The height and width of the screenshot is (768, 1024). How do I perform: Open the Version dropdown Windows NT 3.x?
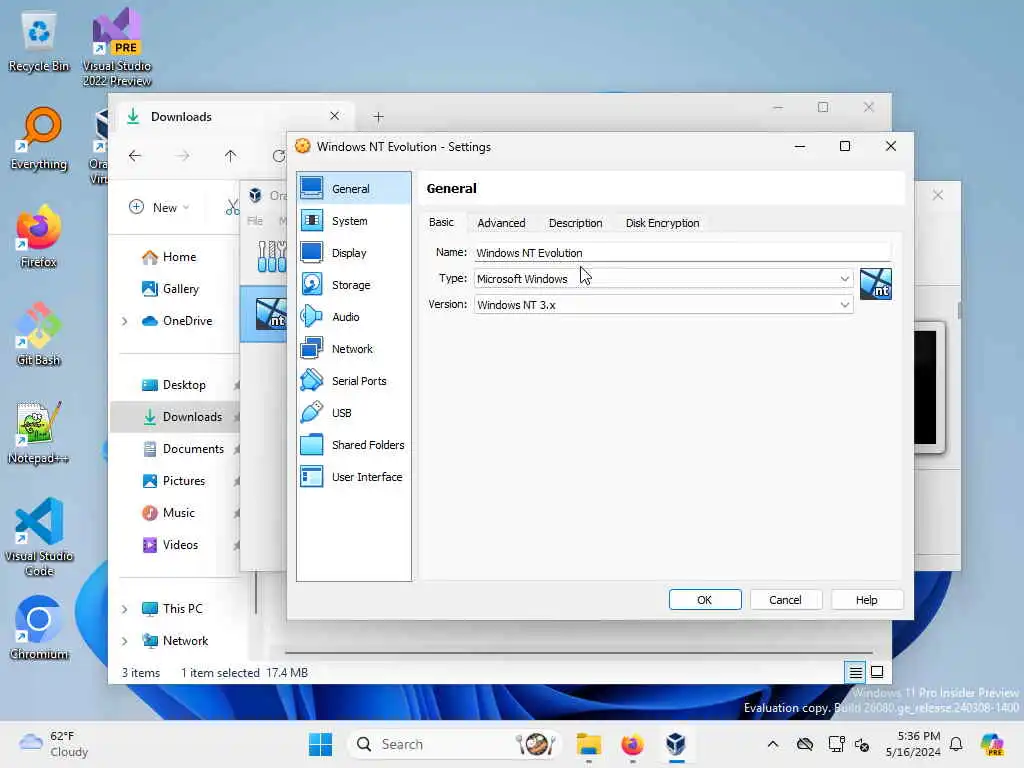[663, 305]
